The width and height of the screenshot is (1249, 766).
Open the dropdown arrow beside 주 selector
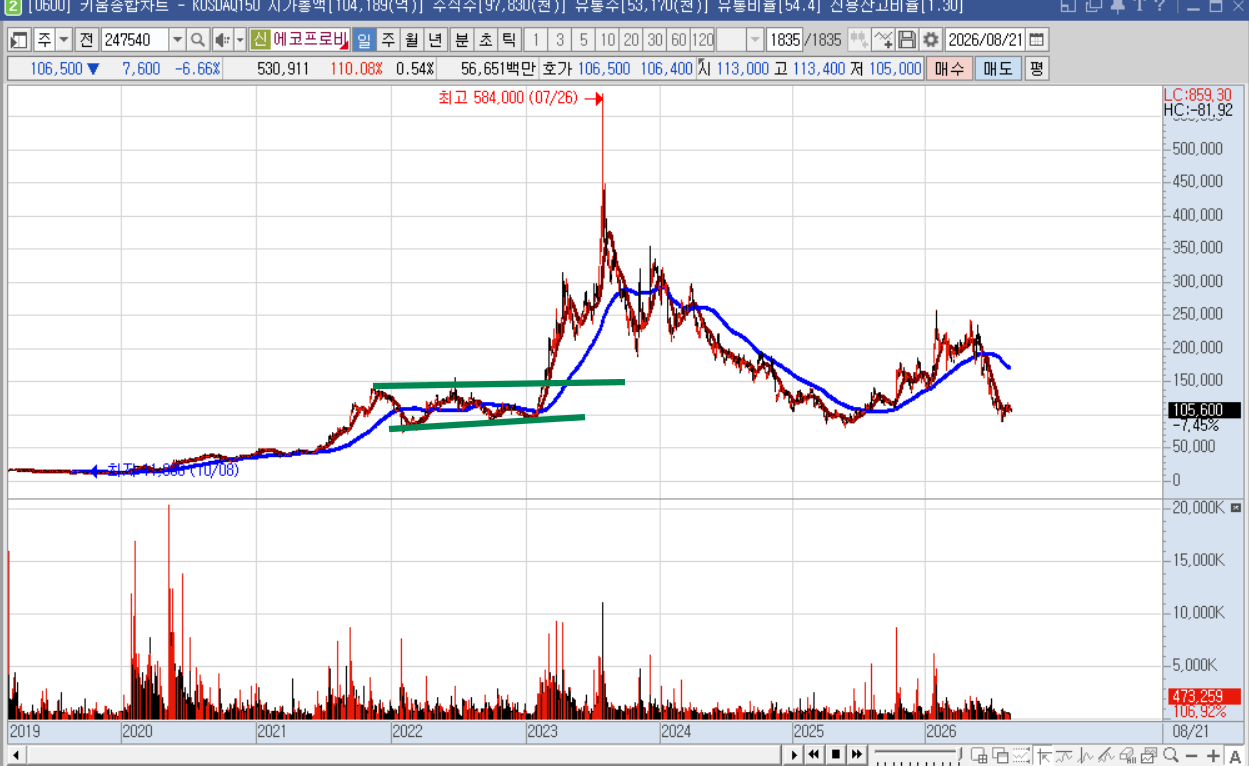[64, 40]
